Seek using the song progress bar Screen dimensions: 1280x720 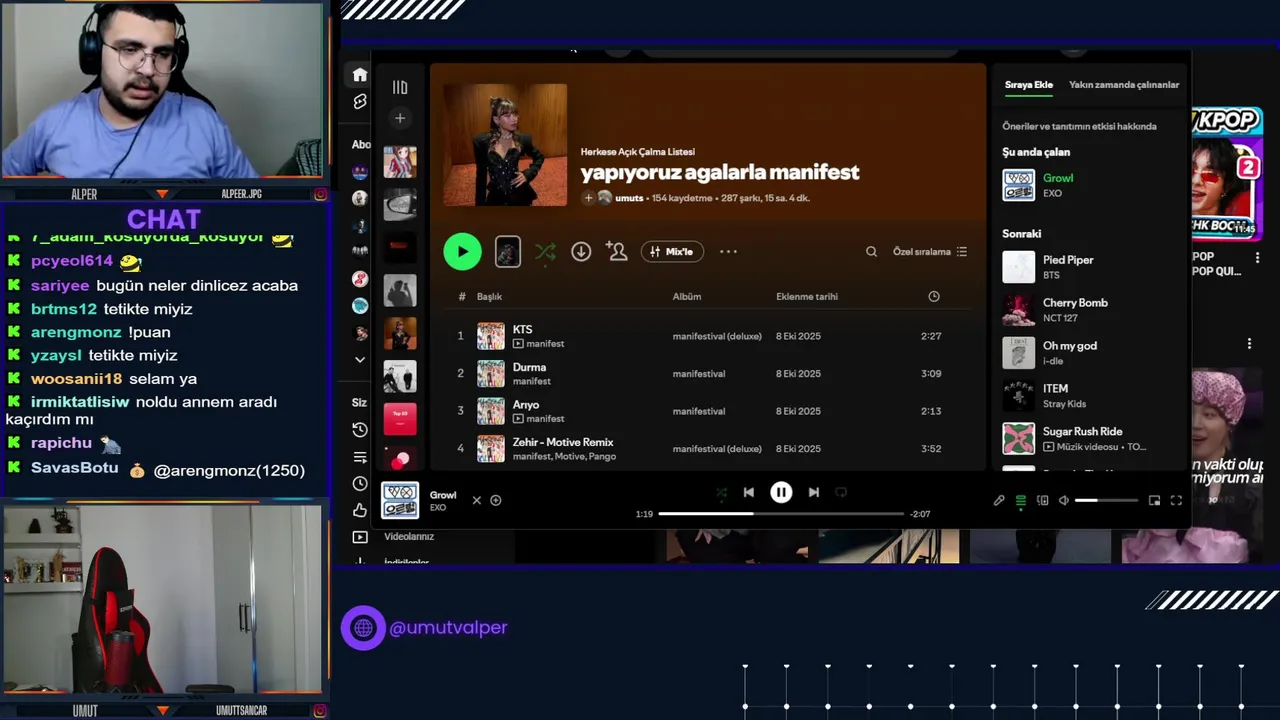click(781, 514)
